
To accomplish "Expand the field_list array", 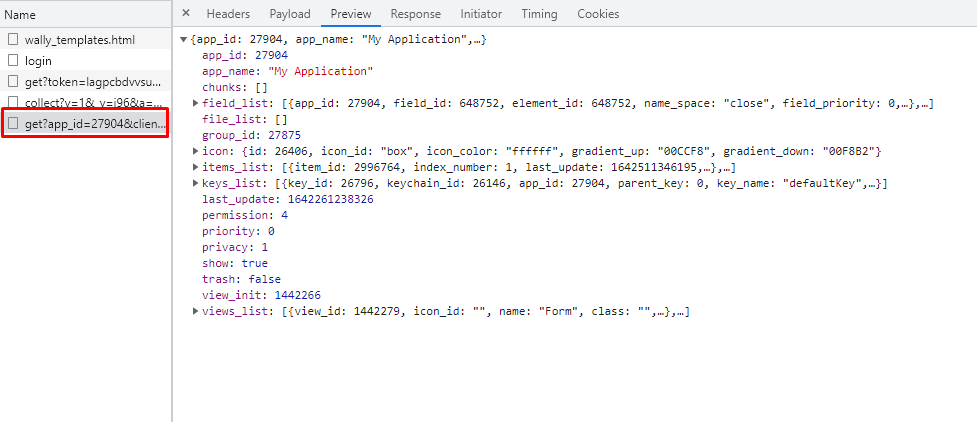I will (195, 103).
